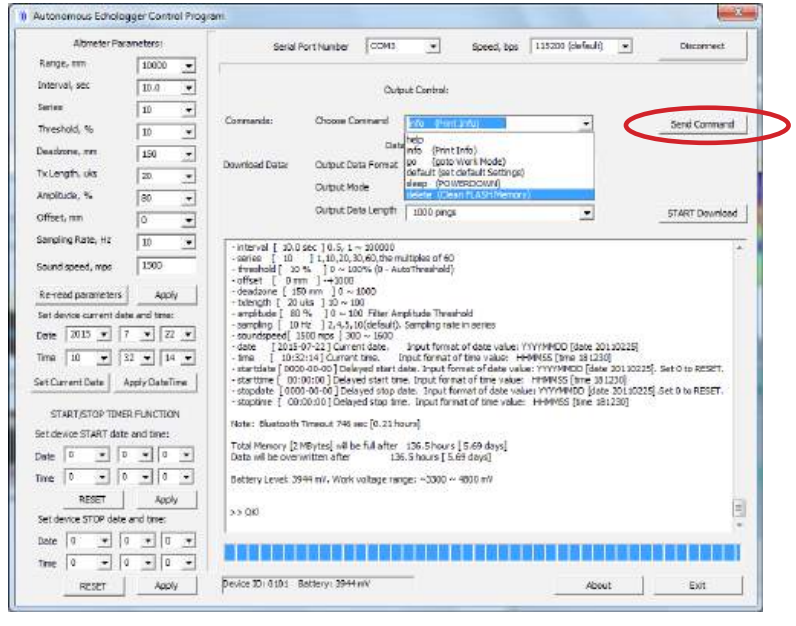The height and width of the screenshot is (626, 796).
Task: Expand the Speed bps dropdown
Action: pos(625,46)
